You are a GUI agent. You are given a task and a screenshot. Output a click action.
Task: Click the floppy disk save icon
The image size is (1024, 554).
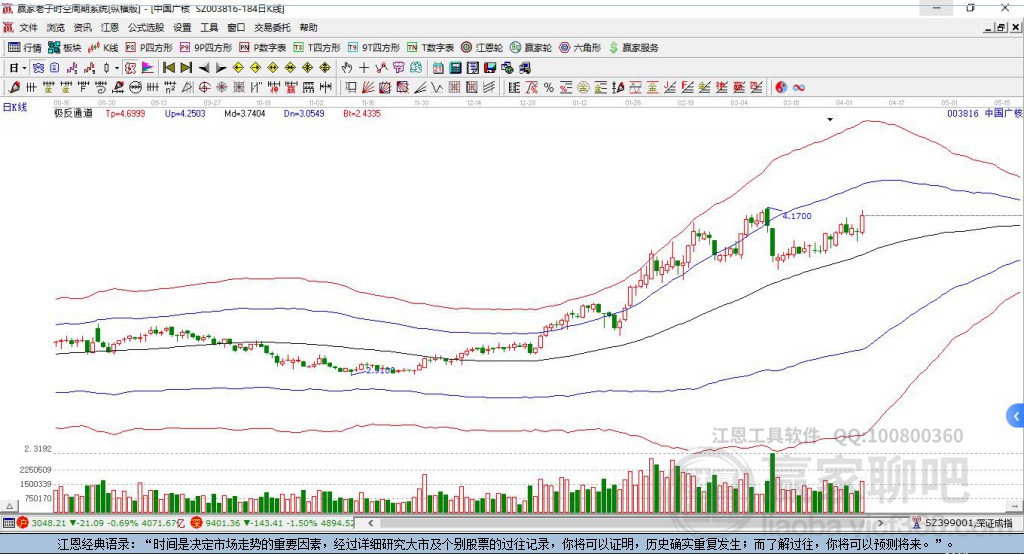point(490,68)
